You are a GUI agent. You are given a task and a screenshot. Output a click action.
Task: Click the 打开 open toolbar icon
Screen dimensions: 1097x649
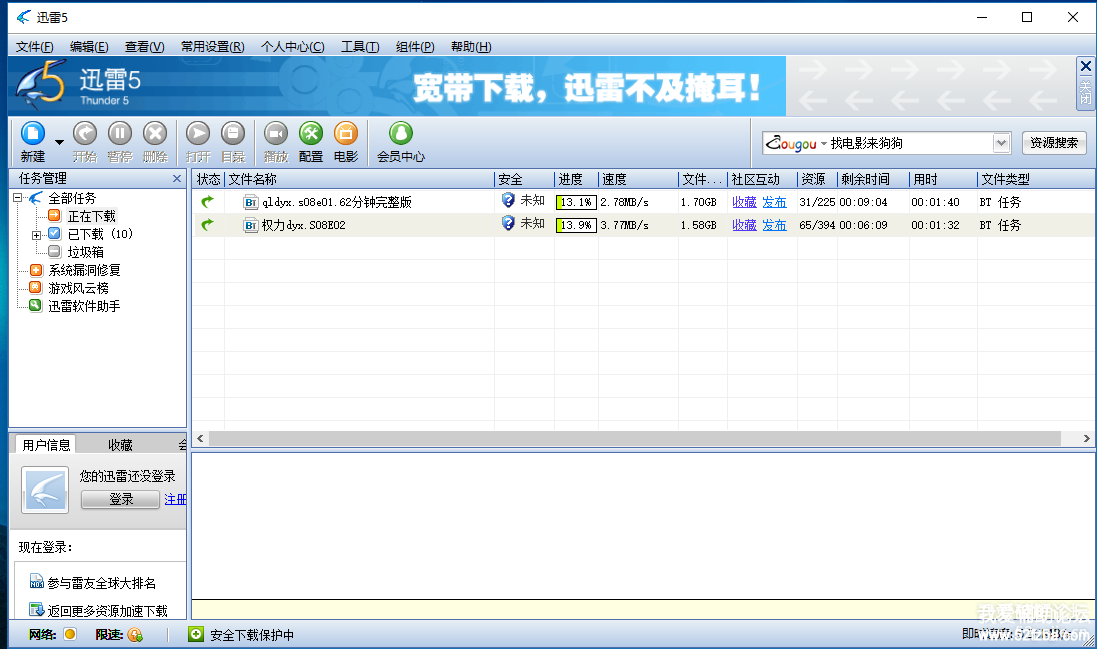pyautogui.click(x=198, y=133)
